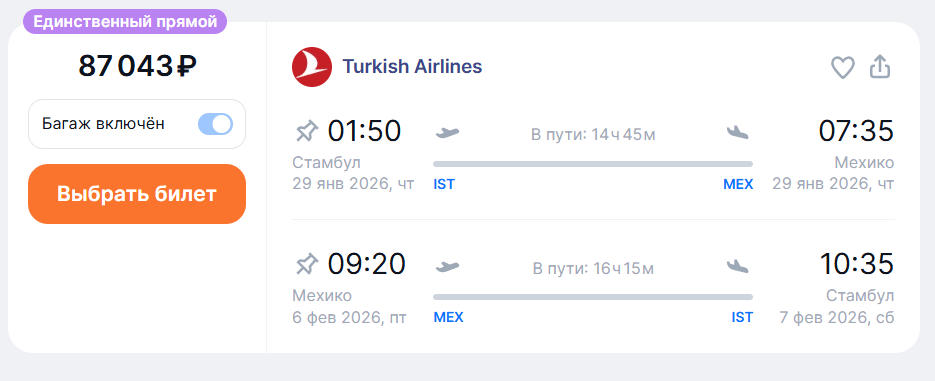Click the landing plane icon for outbound flight
The height and width of the screenshot is (381, 935).
click(x=738, y=132)
